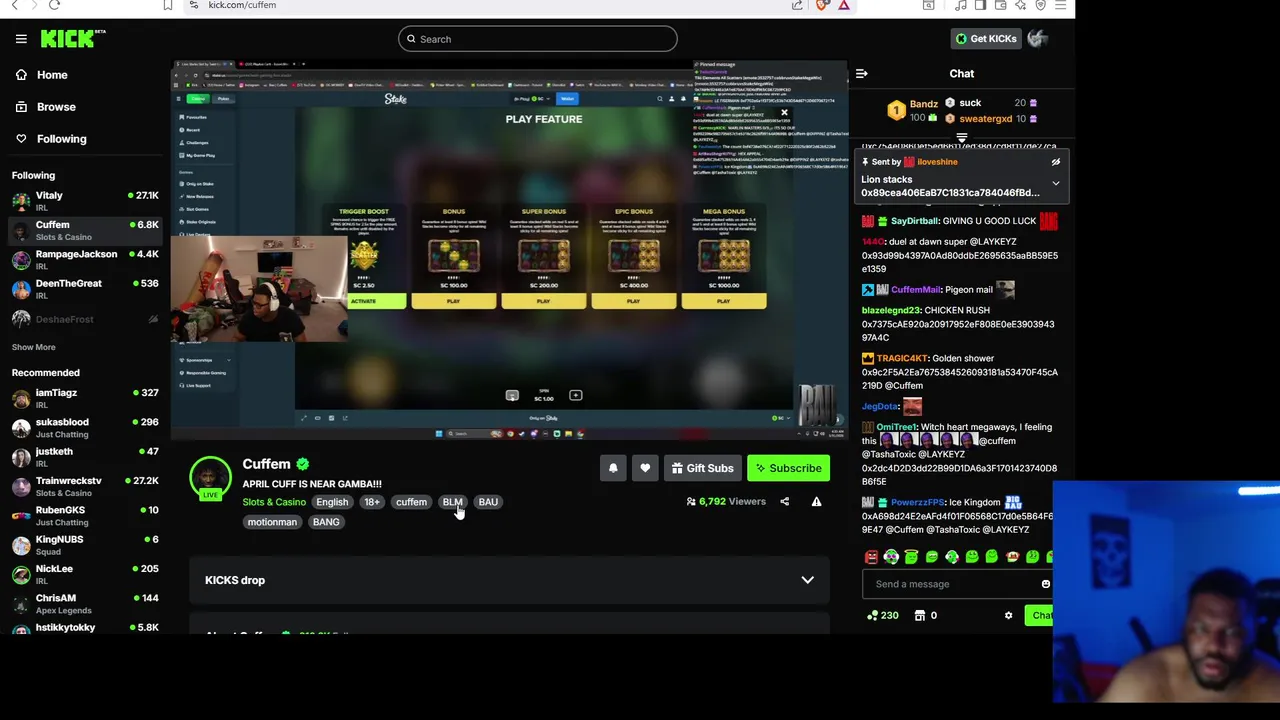Open recommended channel Trainwreckstv

[x=85, y=486]
